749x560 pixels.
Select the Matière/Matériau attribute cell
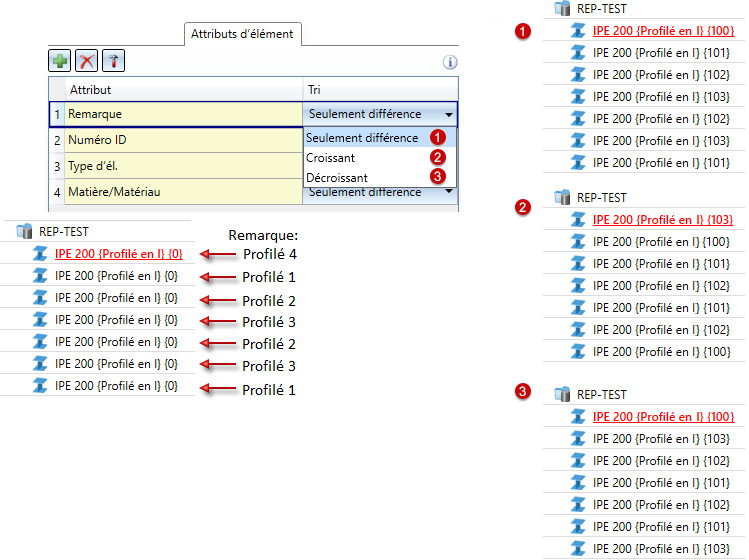(183, 192)
